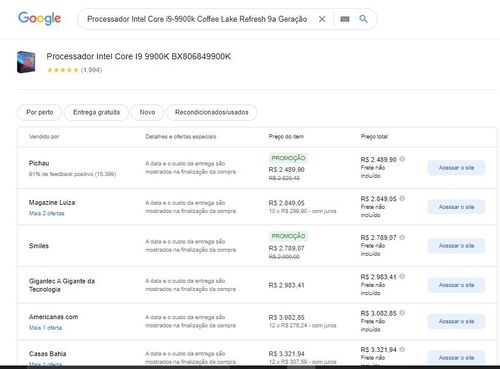Click Acessar o site for Smiles
Screen dimensions: 500x369
click(456, 246)
